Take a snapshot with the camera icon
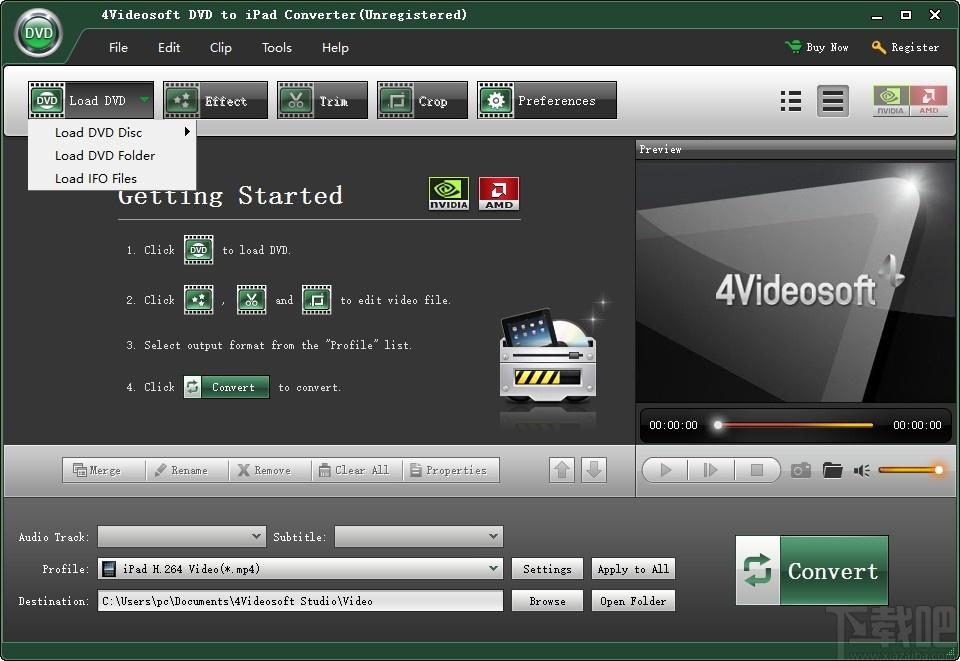The image size is (960, 661). [x=800, y=470]
